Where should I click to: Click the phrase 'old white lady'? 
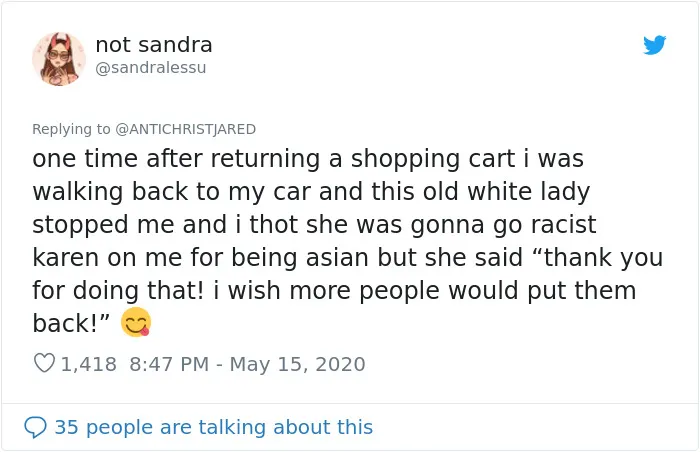507,192
